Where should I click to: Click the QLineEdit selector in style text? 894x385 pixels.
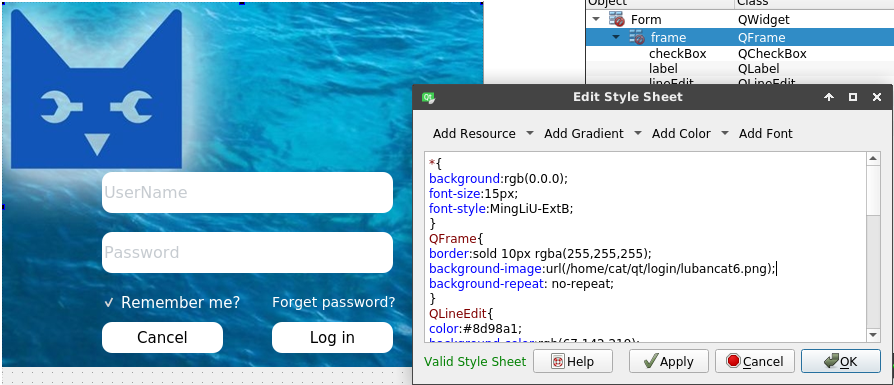click(x=458, y=313)
